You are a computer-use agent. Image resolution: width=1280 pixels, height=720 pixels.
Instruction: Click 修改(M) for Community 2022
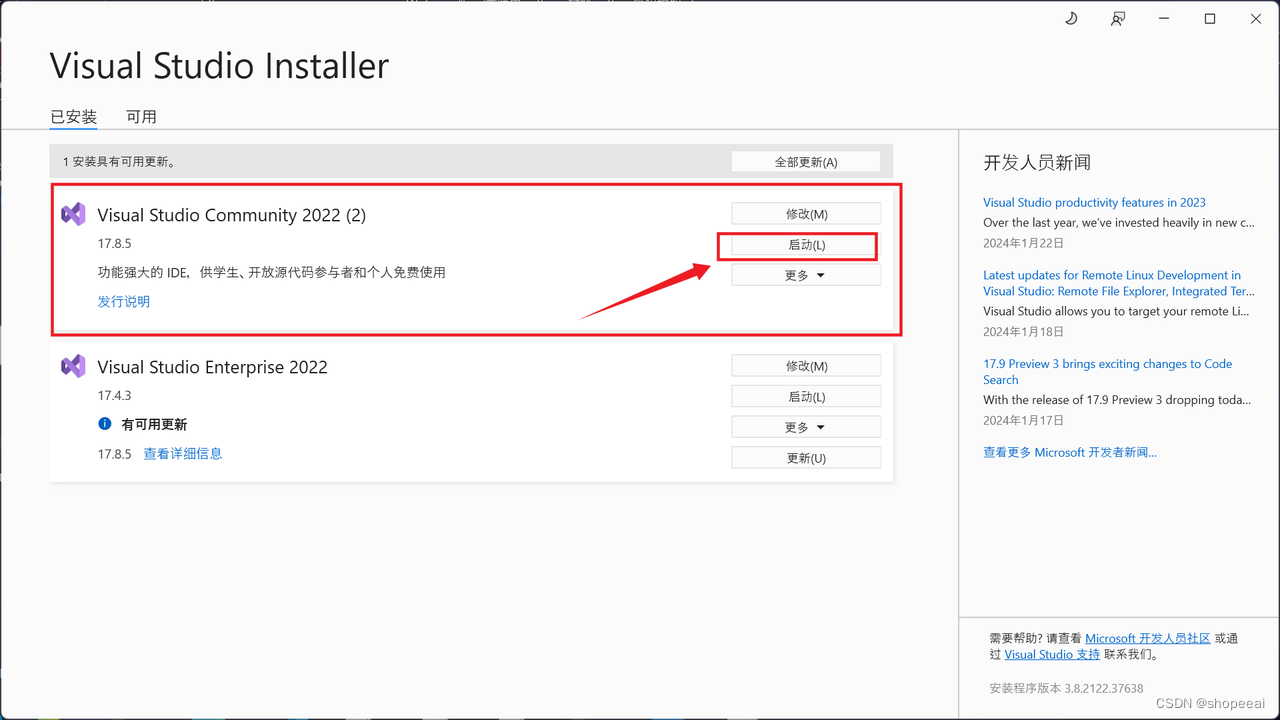(806, 214)
